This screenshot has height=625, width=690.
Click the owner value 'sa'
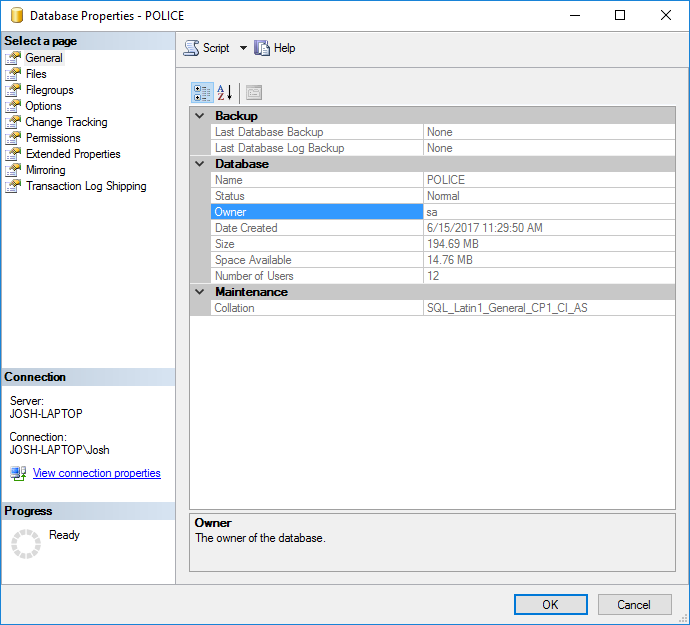[432, 213]
